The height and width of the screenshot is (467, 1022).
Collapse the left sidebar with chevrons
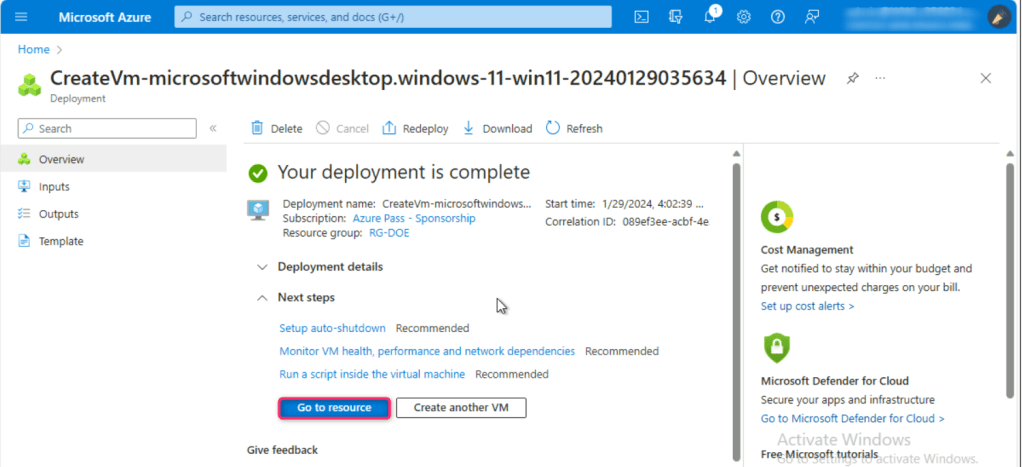pyautogui.click(x=213, y=129)
